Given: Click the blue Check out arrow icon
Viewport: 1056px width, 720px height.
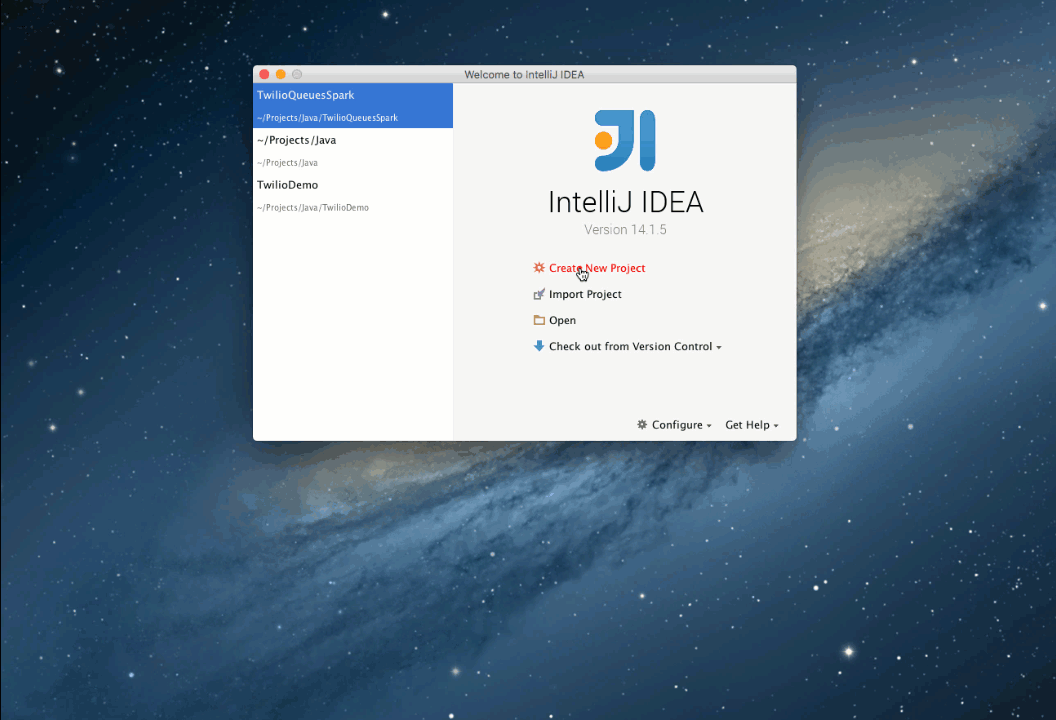Looking at the screenshot, I should pyautogui.click(x=539, y=346).
